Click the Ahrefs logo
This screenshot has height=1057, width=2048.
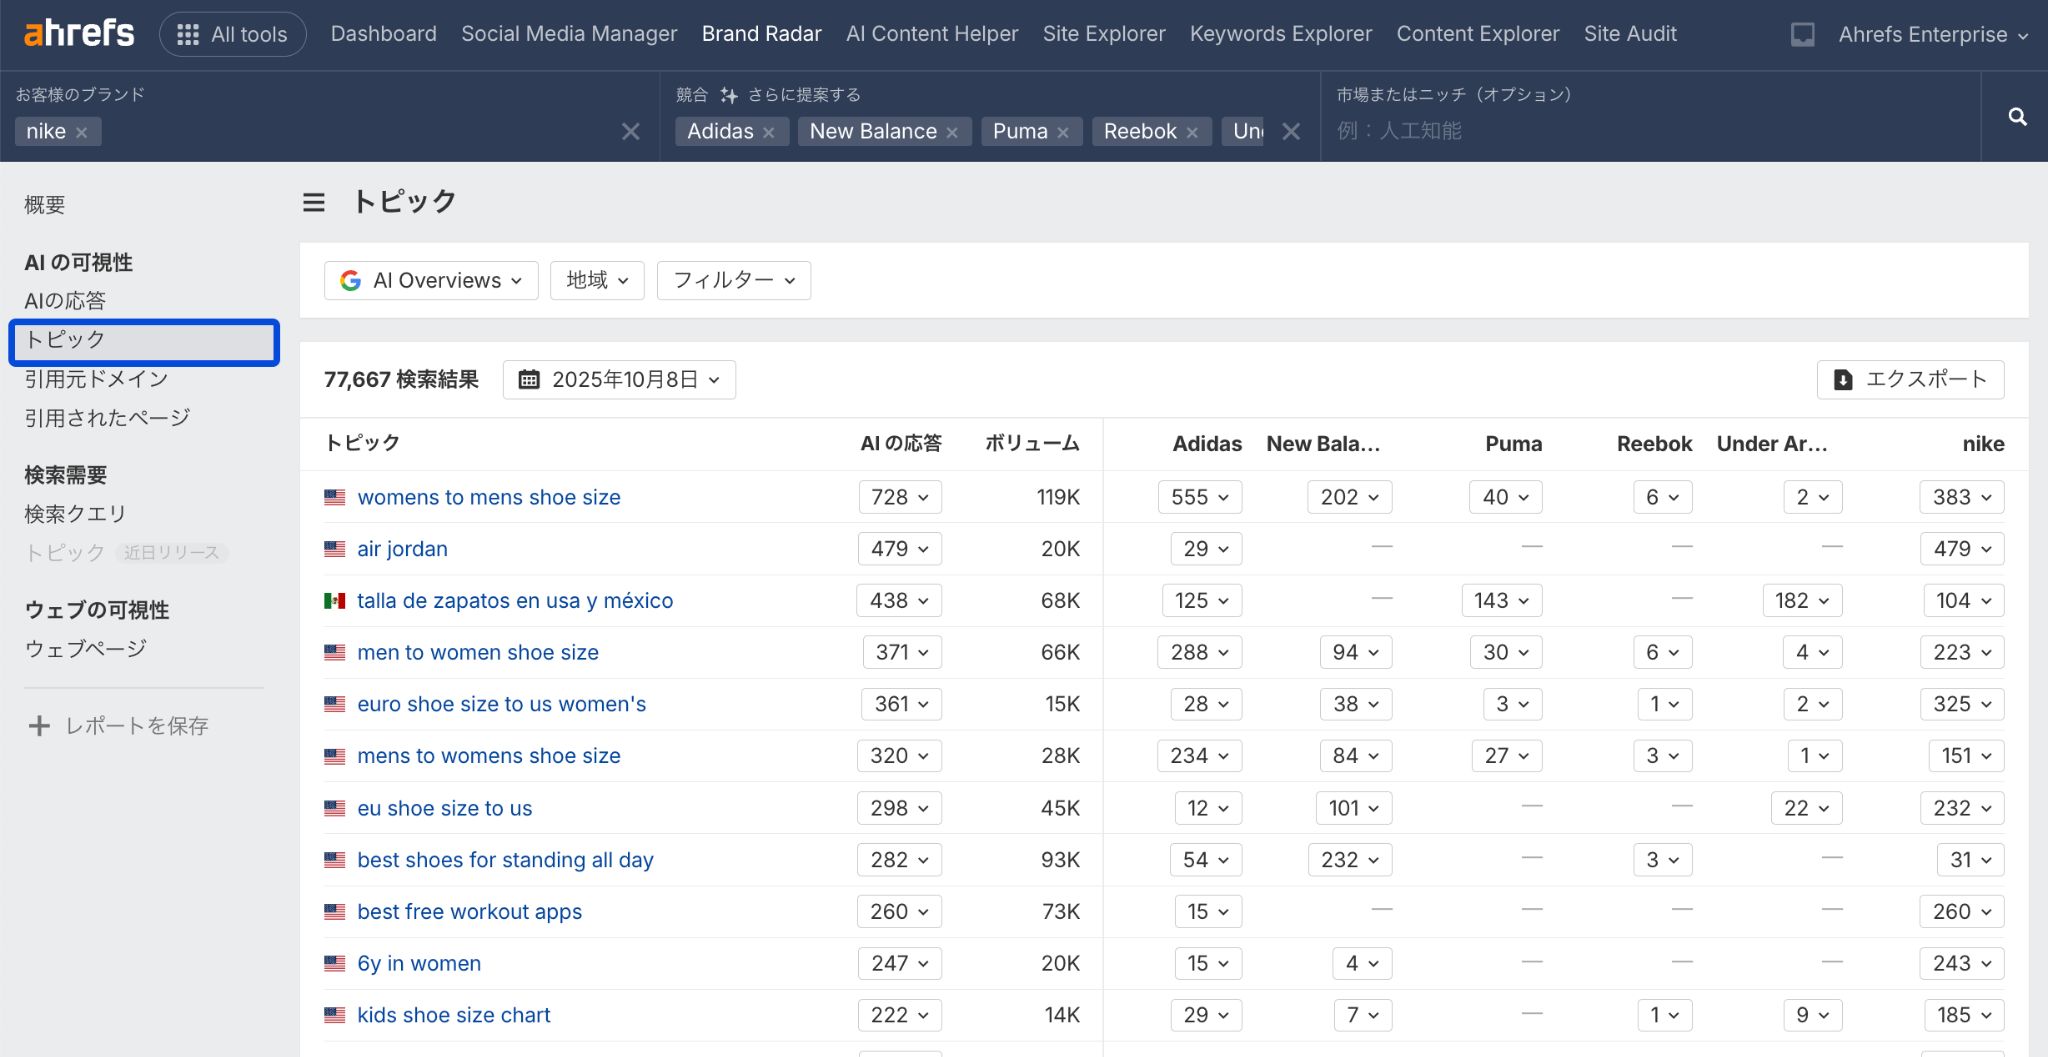click(x=78, y=34)
